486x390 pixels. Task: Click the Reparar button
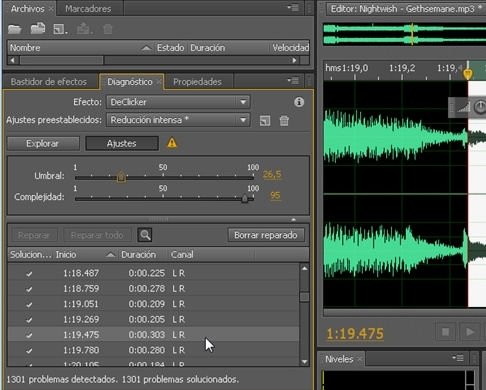pos(34,235)
